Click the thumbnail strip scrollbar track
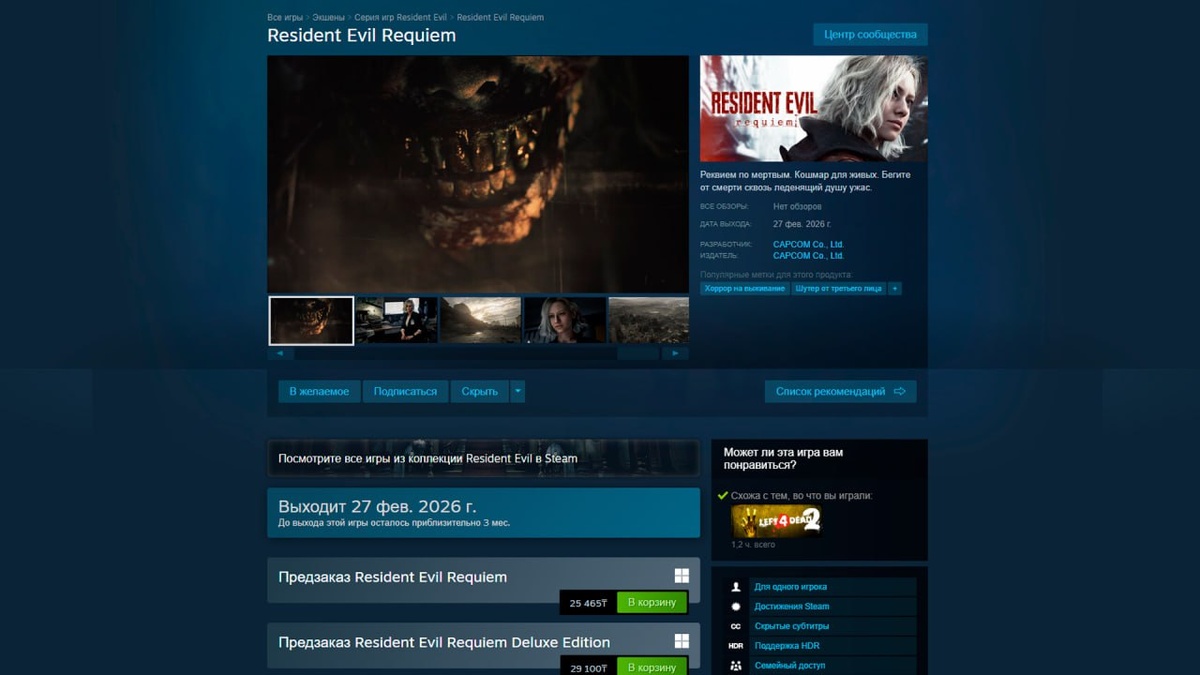 click(x=477, y=353)
